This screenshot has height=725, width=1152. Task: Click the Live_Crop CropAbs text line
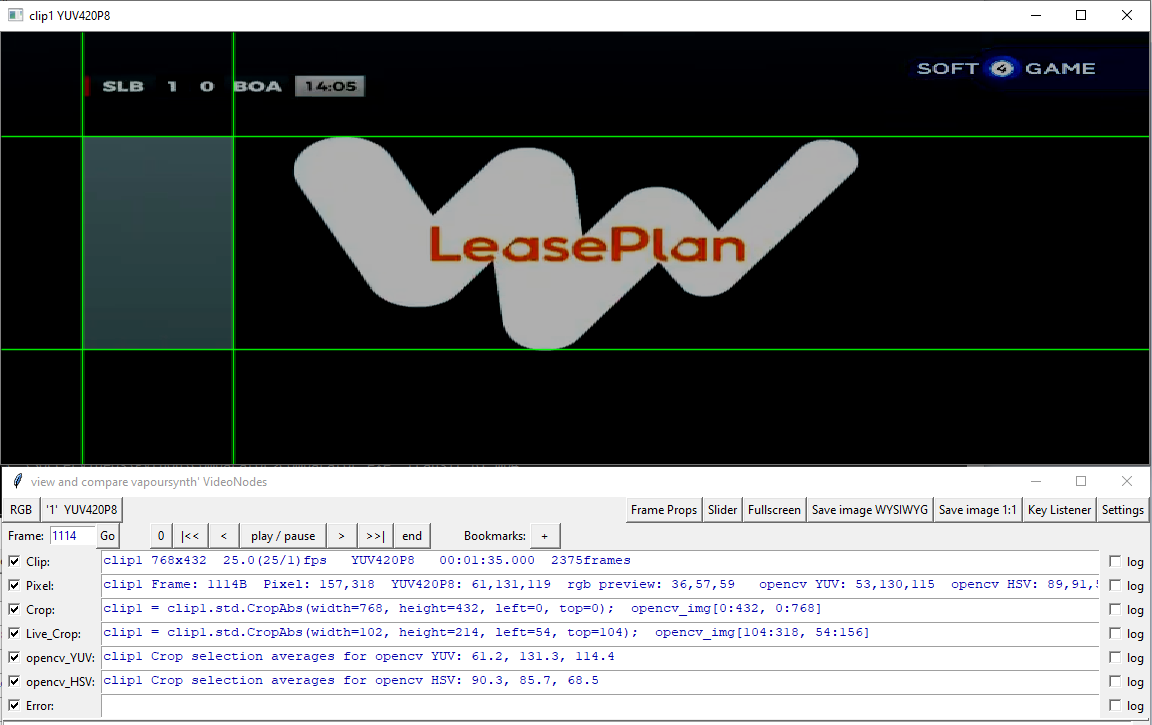click(x=600, y=633)
